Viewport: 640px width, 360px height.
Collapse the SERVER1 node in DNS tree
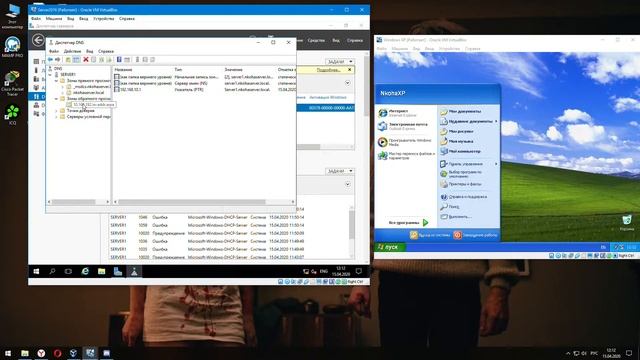(50, 75)
